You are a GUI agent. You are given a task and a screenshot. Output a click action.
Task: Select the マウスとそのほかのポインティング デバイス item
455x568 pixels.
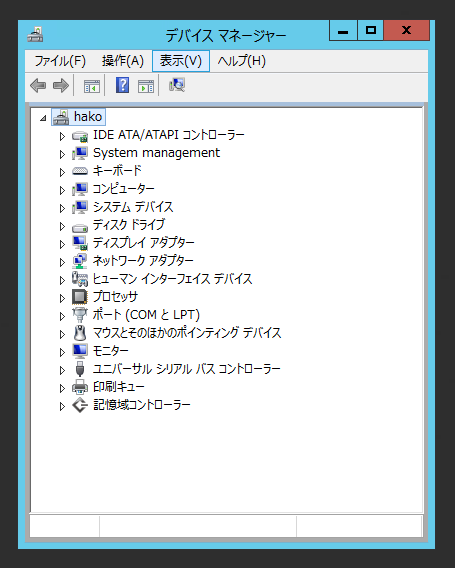tap(187, 333)
